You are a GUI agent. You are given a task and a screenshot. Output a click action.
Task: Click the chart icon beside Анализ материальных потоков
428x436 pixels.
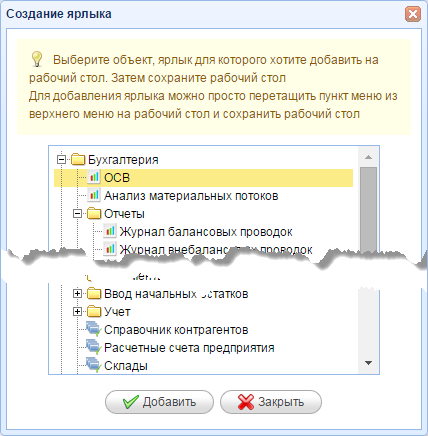tap(94, 195)
